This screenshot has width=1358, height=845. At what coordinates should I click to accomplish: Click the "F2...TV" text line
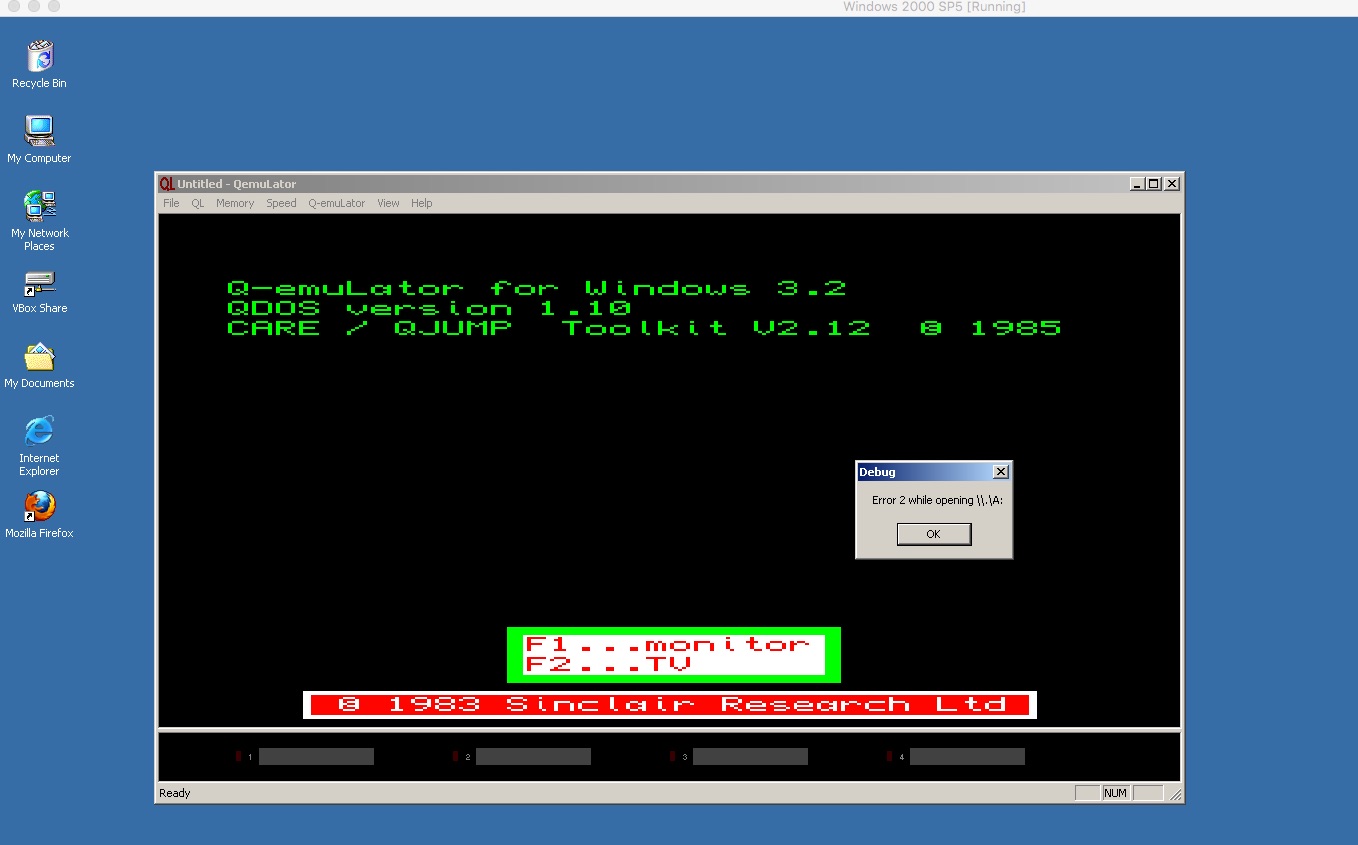pyautogui.click(x=608, y=664)
